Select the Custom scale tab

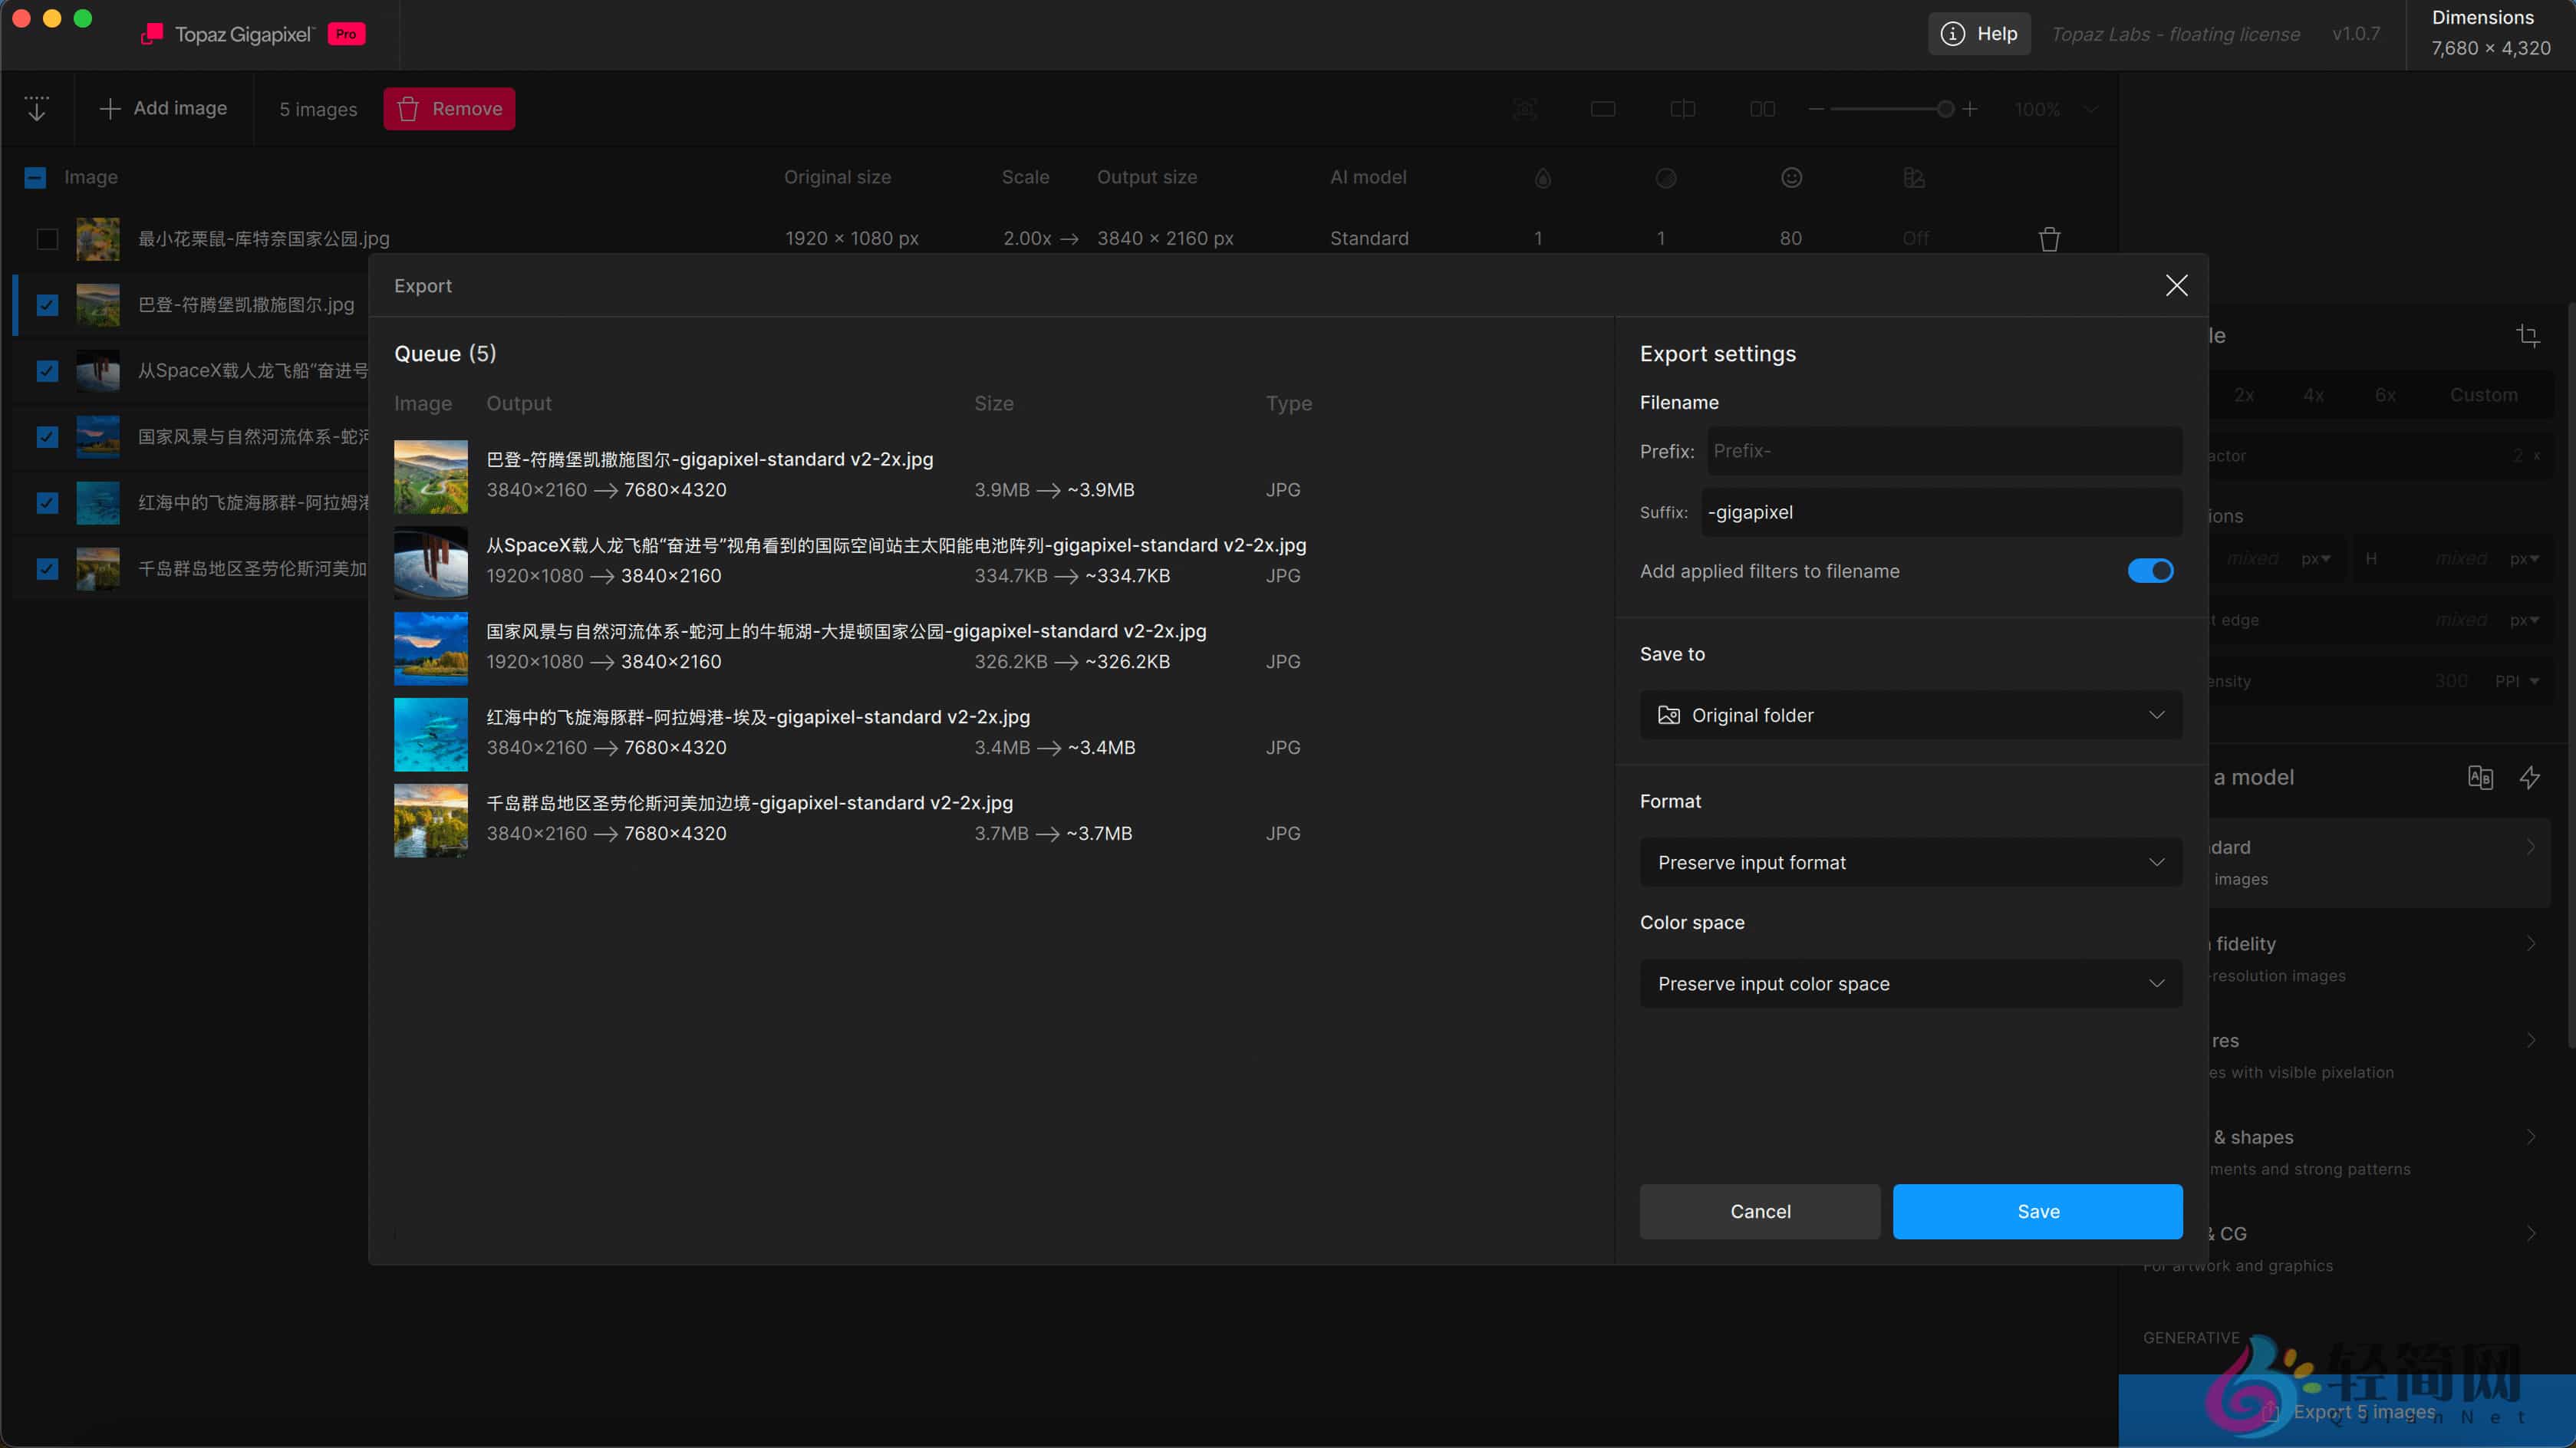2483,395
